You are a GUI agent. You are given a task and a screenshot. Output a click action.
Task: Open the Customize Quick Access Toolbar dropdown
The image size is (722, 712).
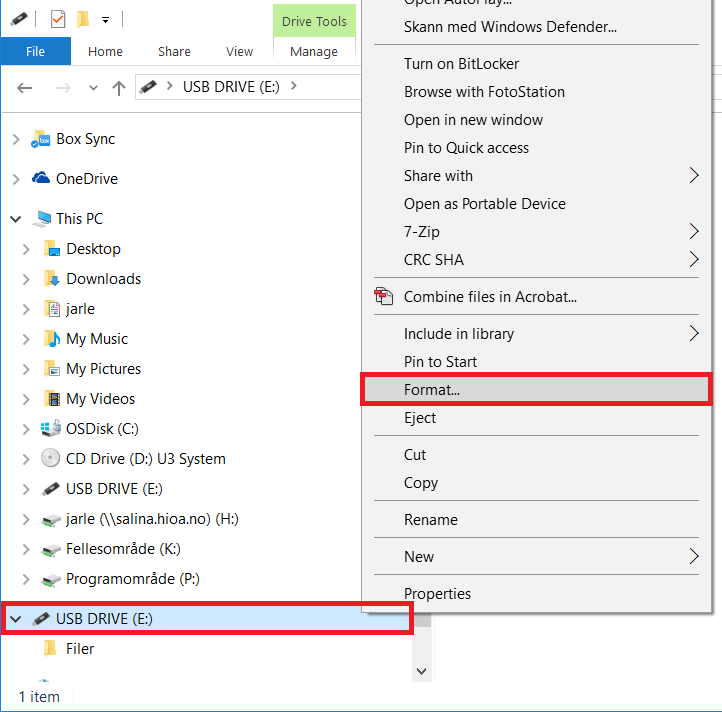(x=105, y=20)
